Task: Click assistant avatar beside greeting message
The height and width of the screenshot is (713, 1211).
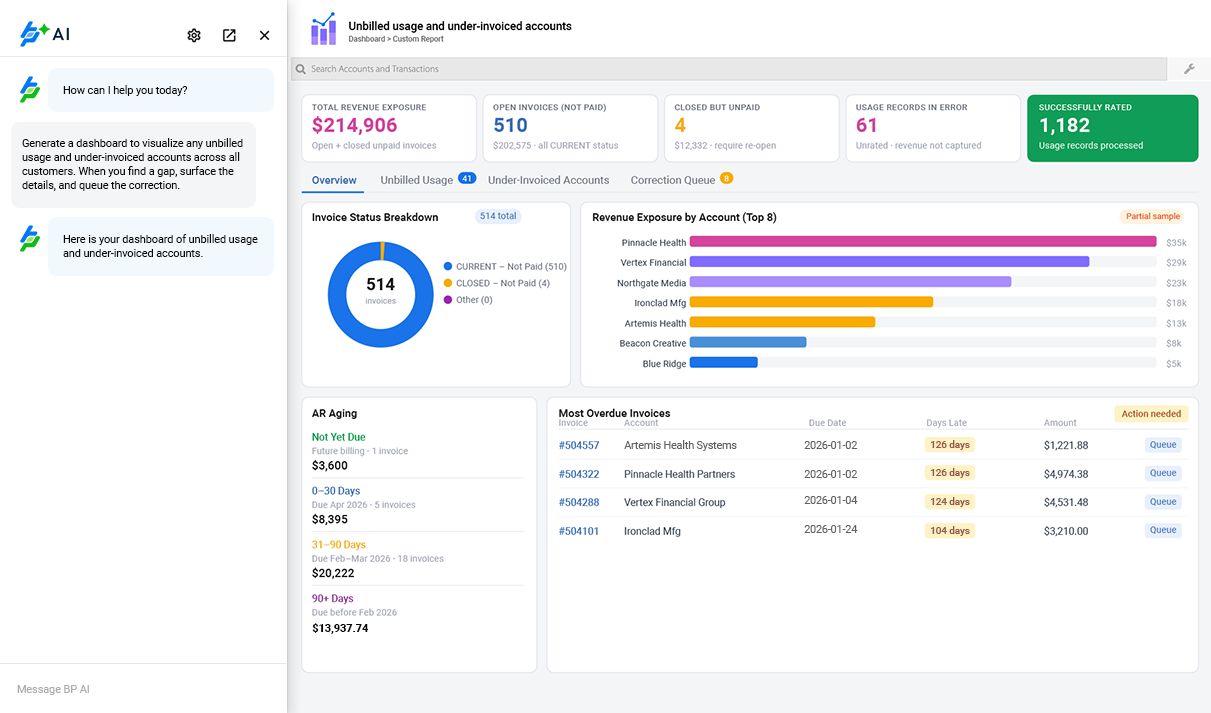Action: 30,90
